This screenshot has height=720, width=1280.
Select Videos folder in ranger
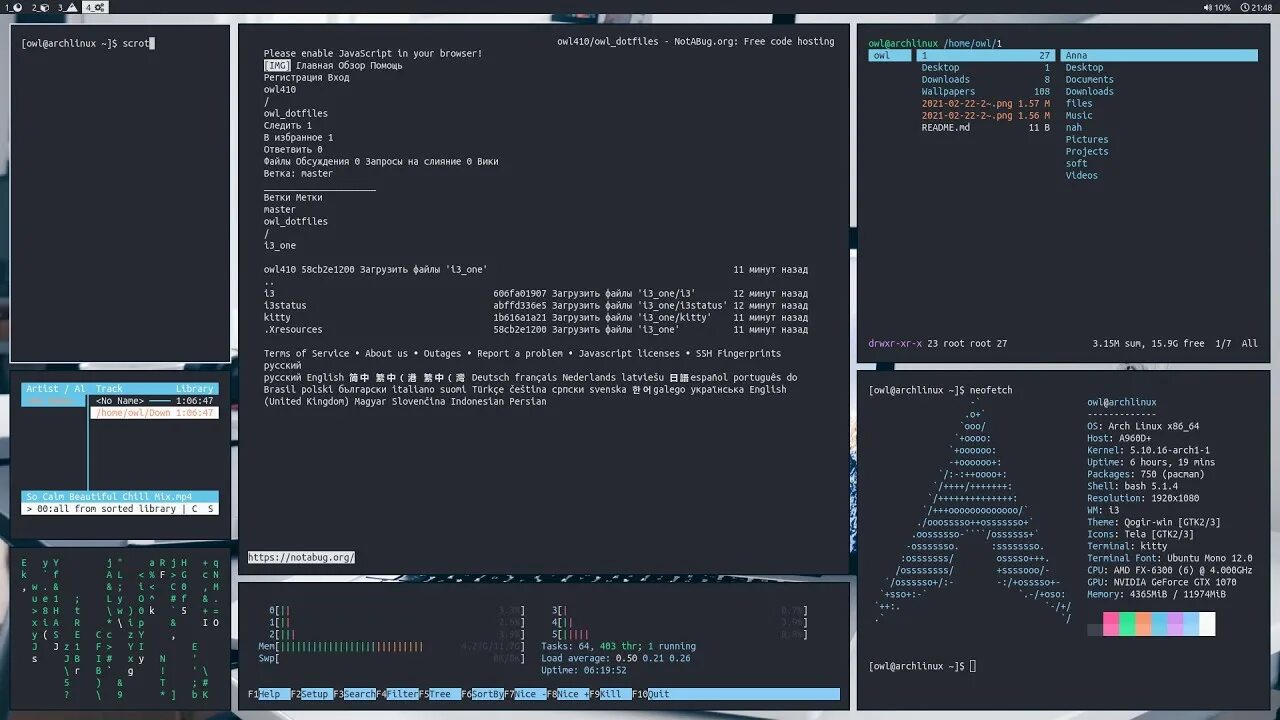[x=1081, y=175]
